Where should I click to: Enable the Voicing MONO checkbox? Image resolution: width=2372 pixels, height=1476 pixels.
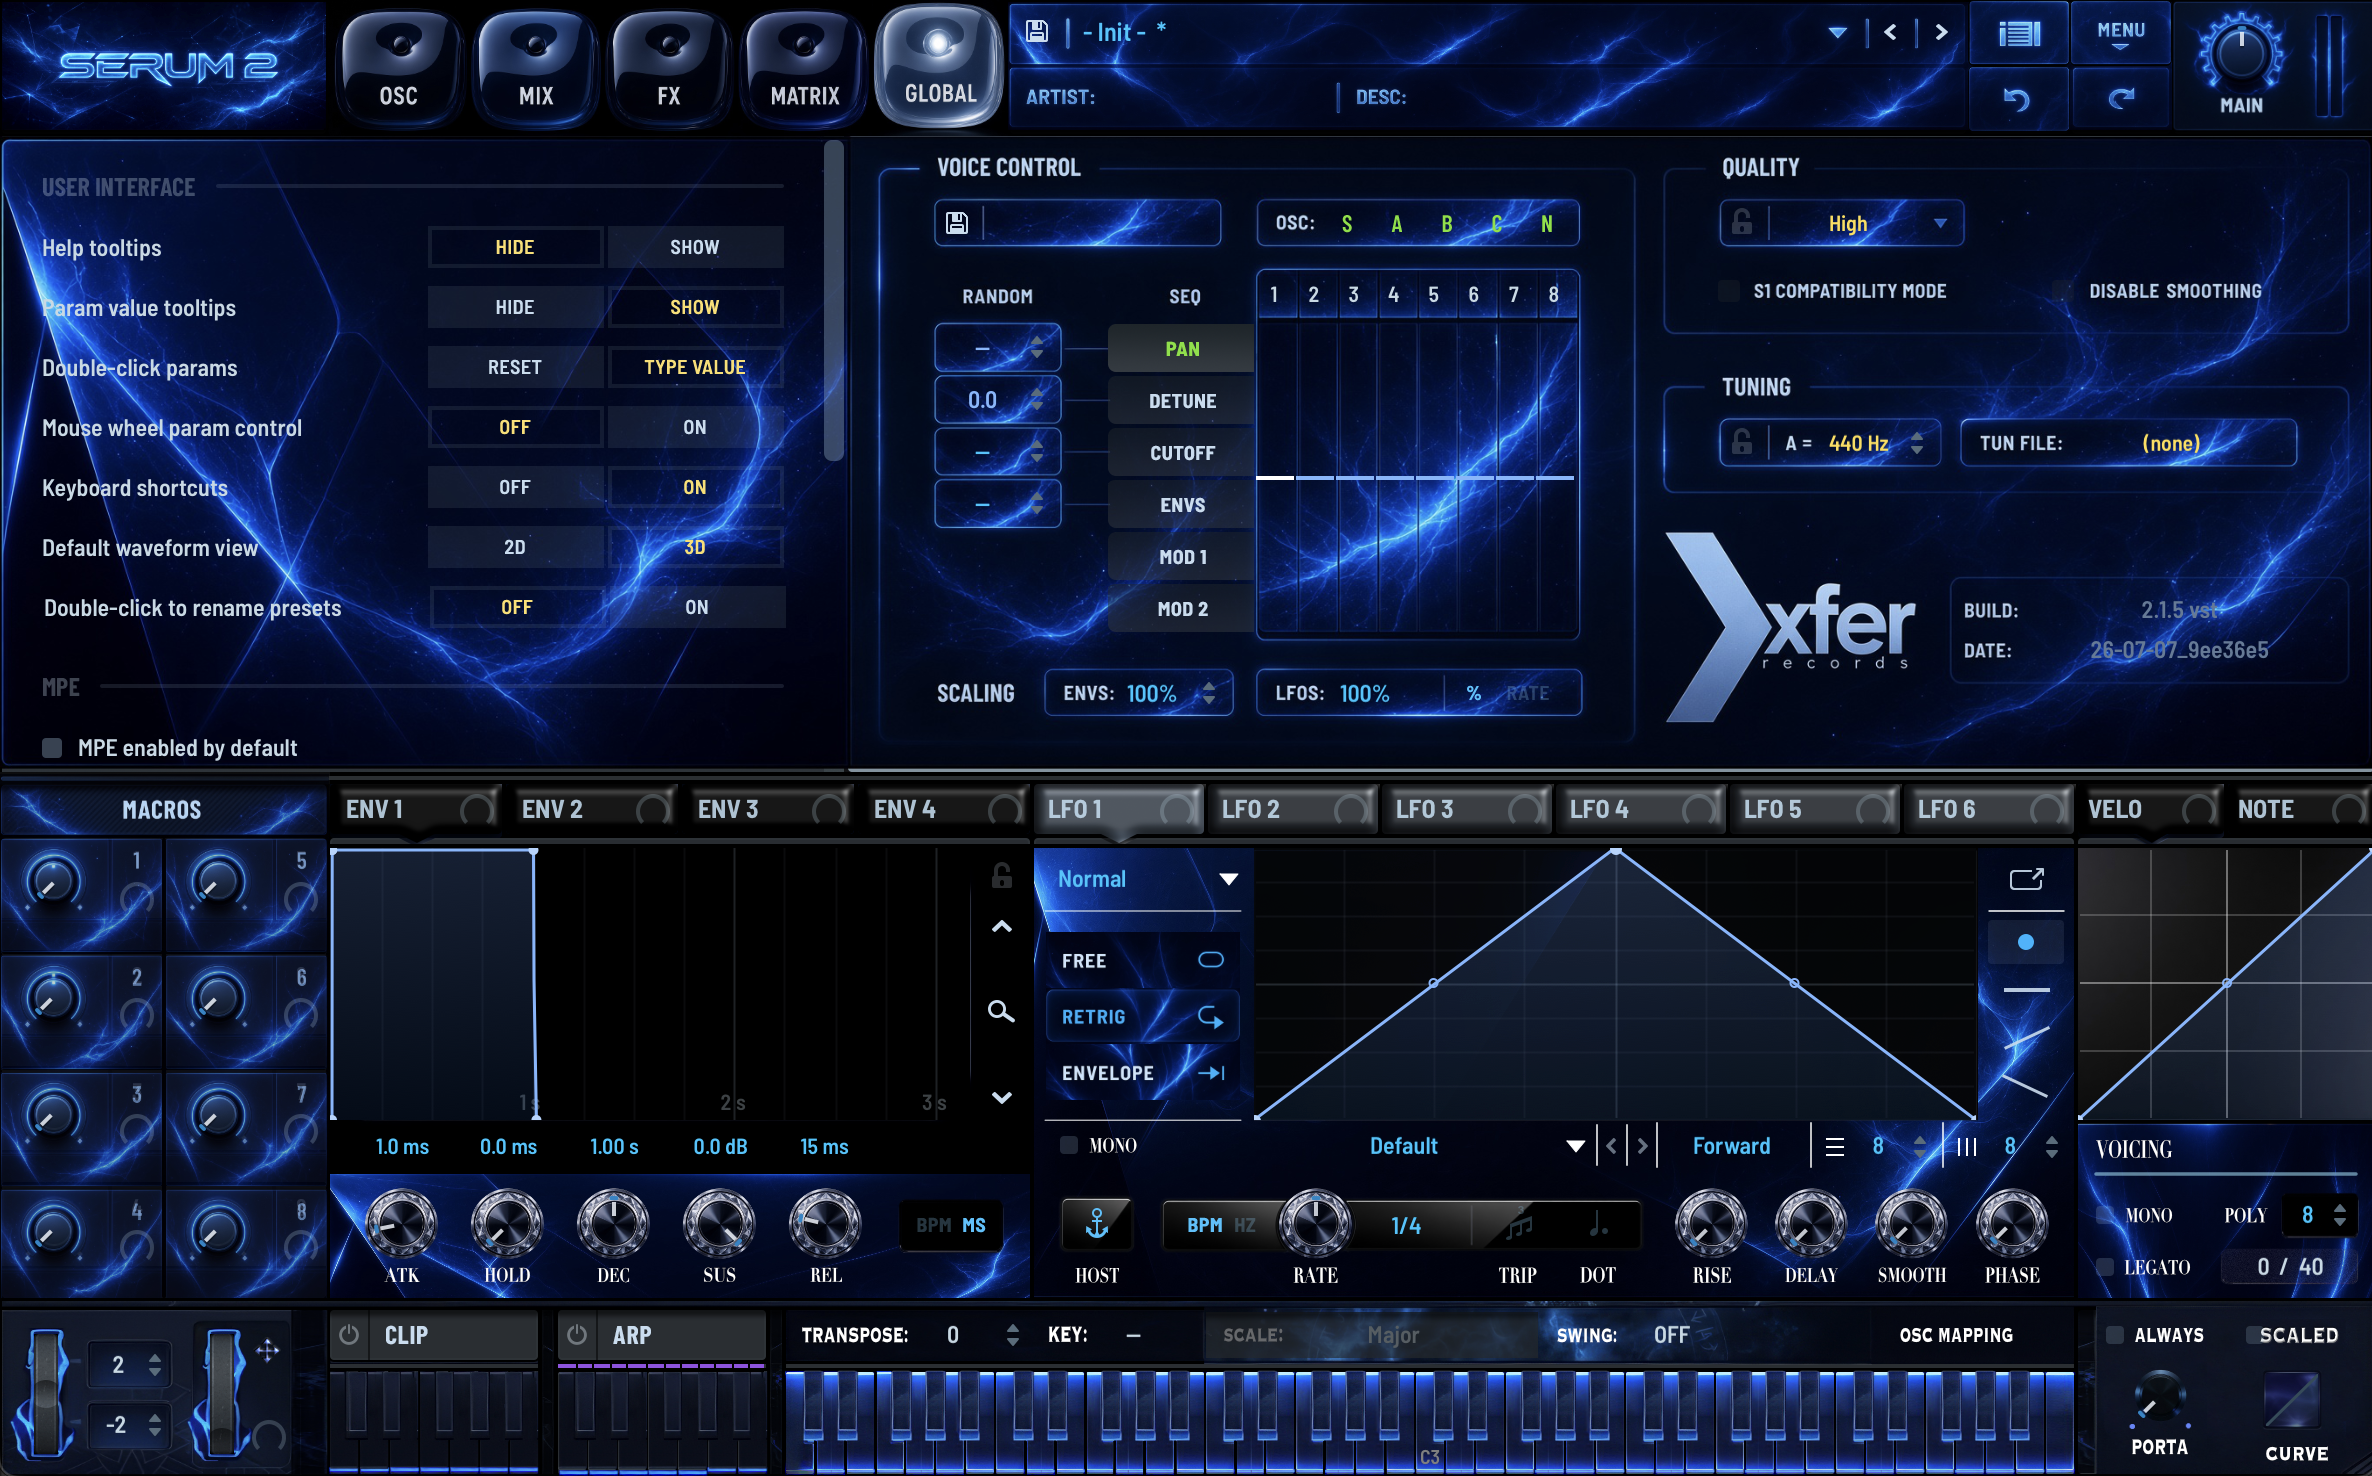tap(2105, 1215)
